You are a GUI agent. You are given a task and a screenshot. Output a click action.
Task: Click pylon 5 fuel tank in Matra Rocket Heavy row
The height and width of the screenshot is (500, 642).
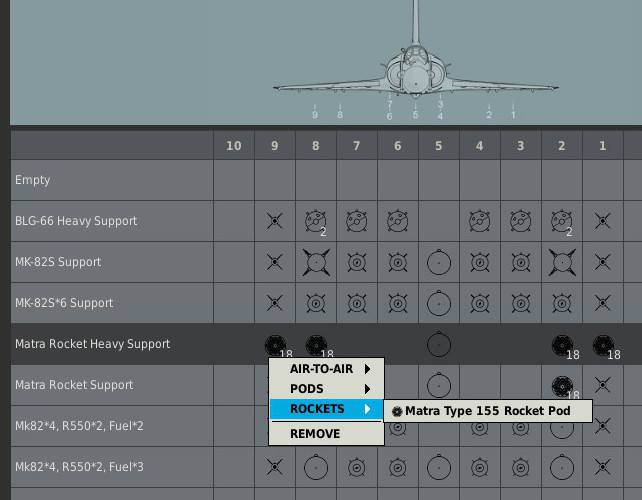tap(439, 344)
